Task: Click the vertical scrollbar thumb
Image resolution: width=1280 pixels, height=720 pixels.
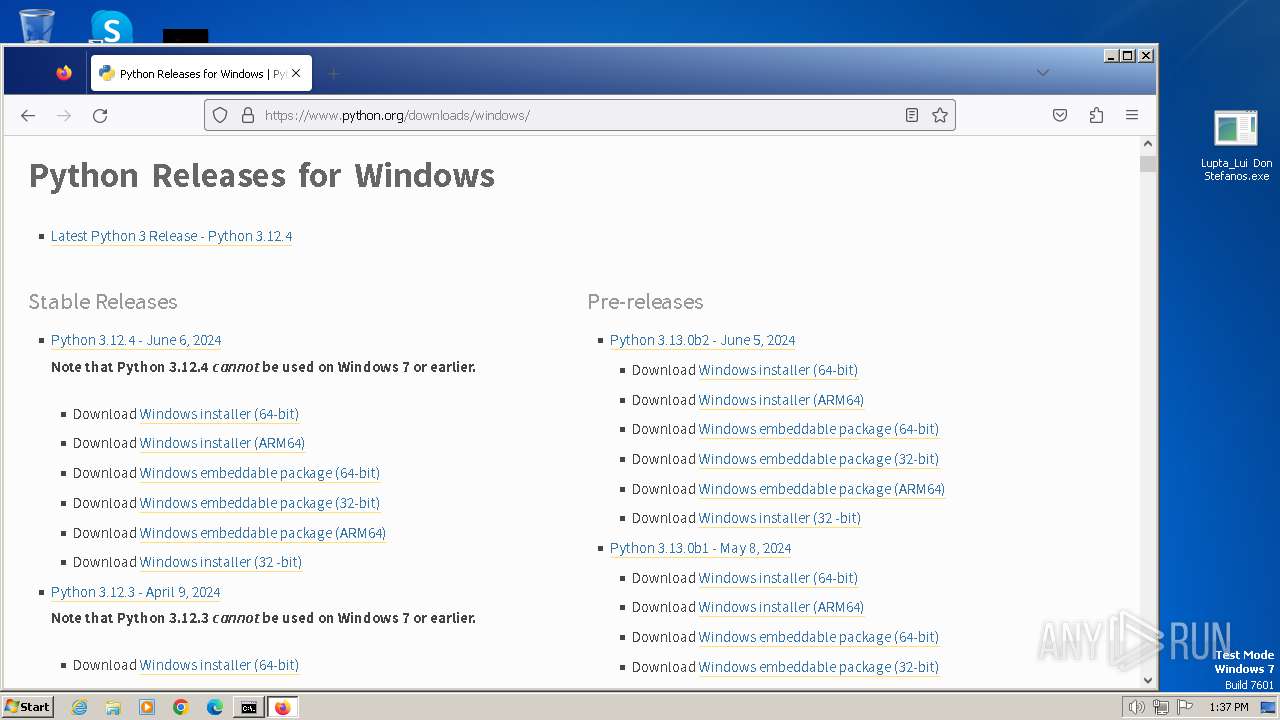Action: pos(1148,164)
